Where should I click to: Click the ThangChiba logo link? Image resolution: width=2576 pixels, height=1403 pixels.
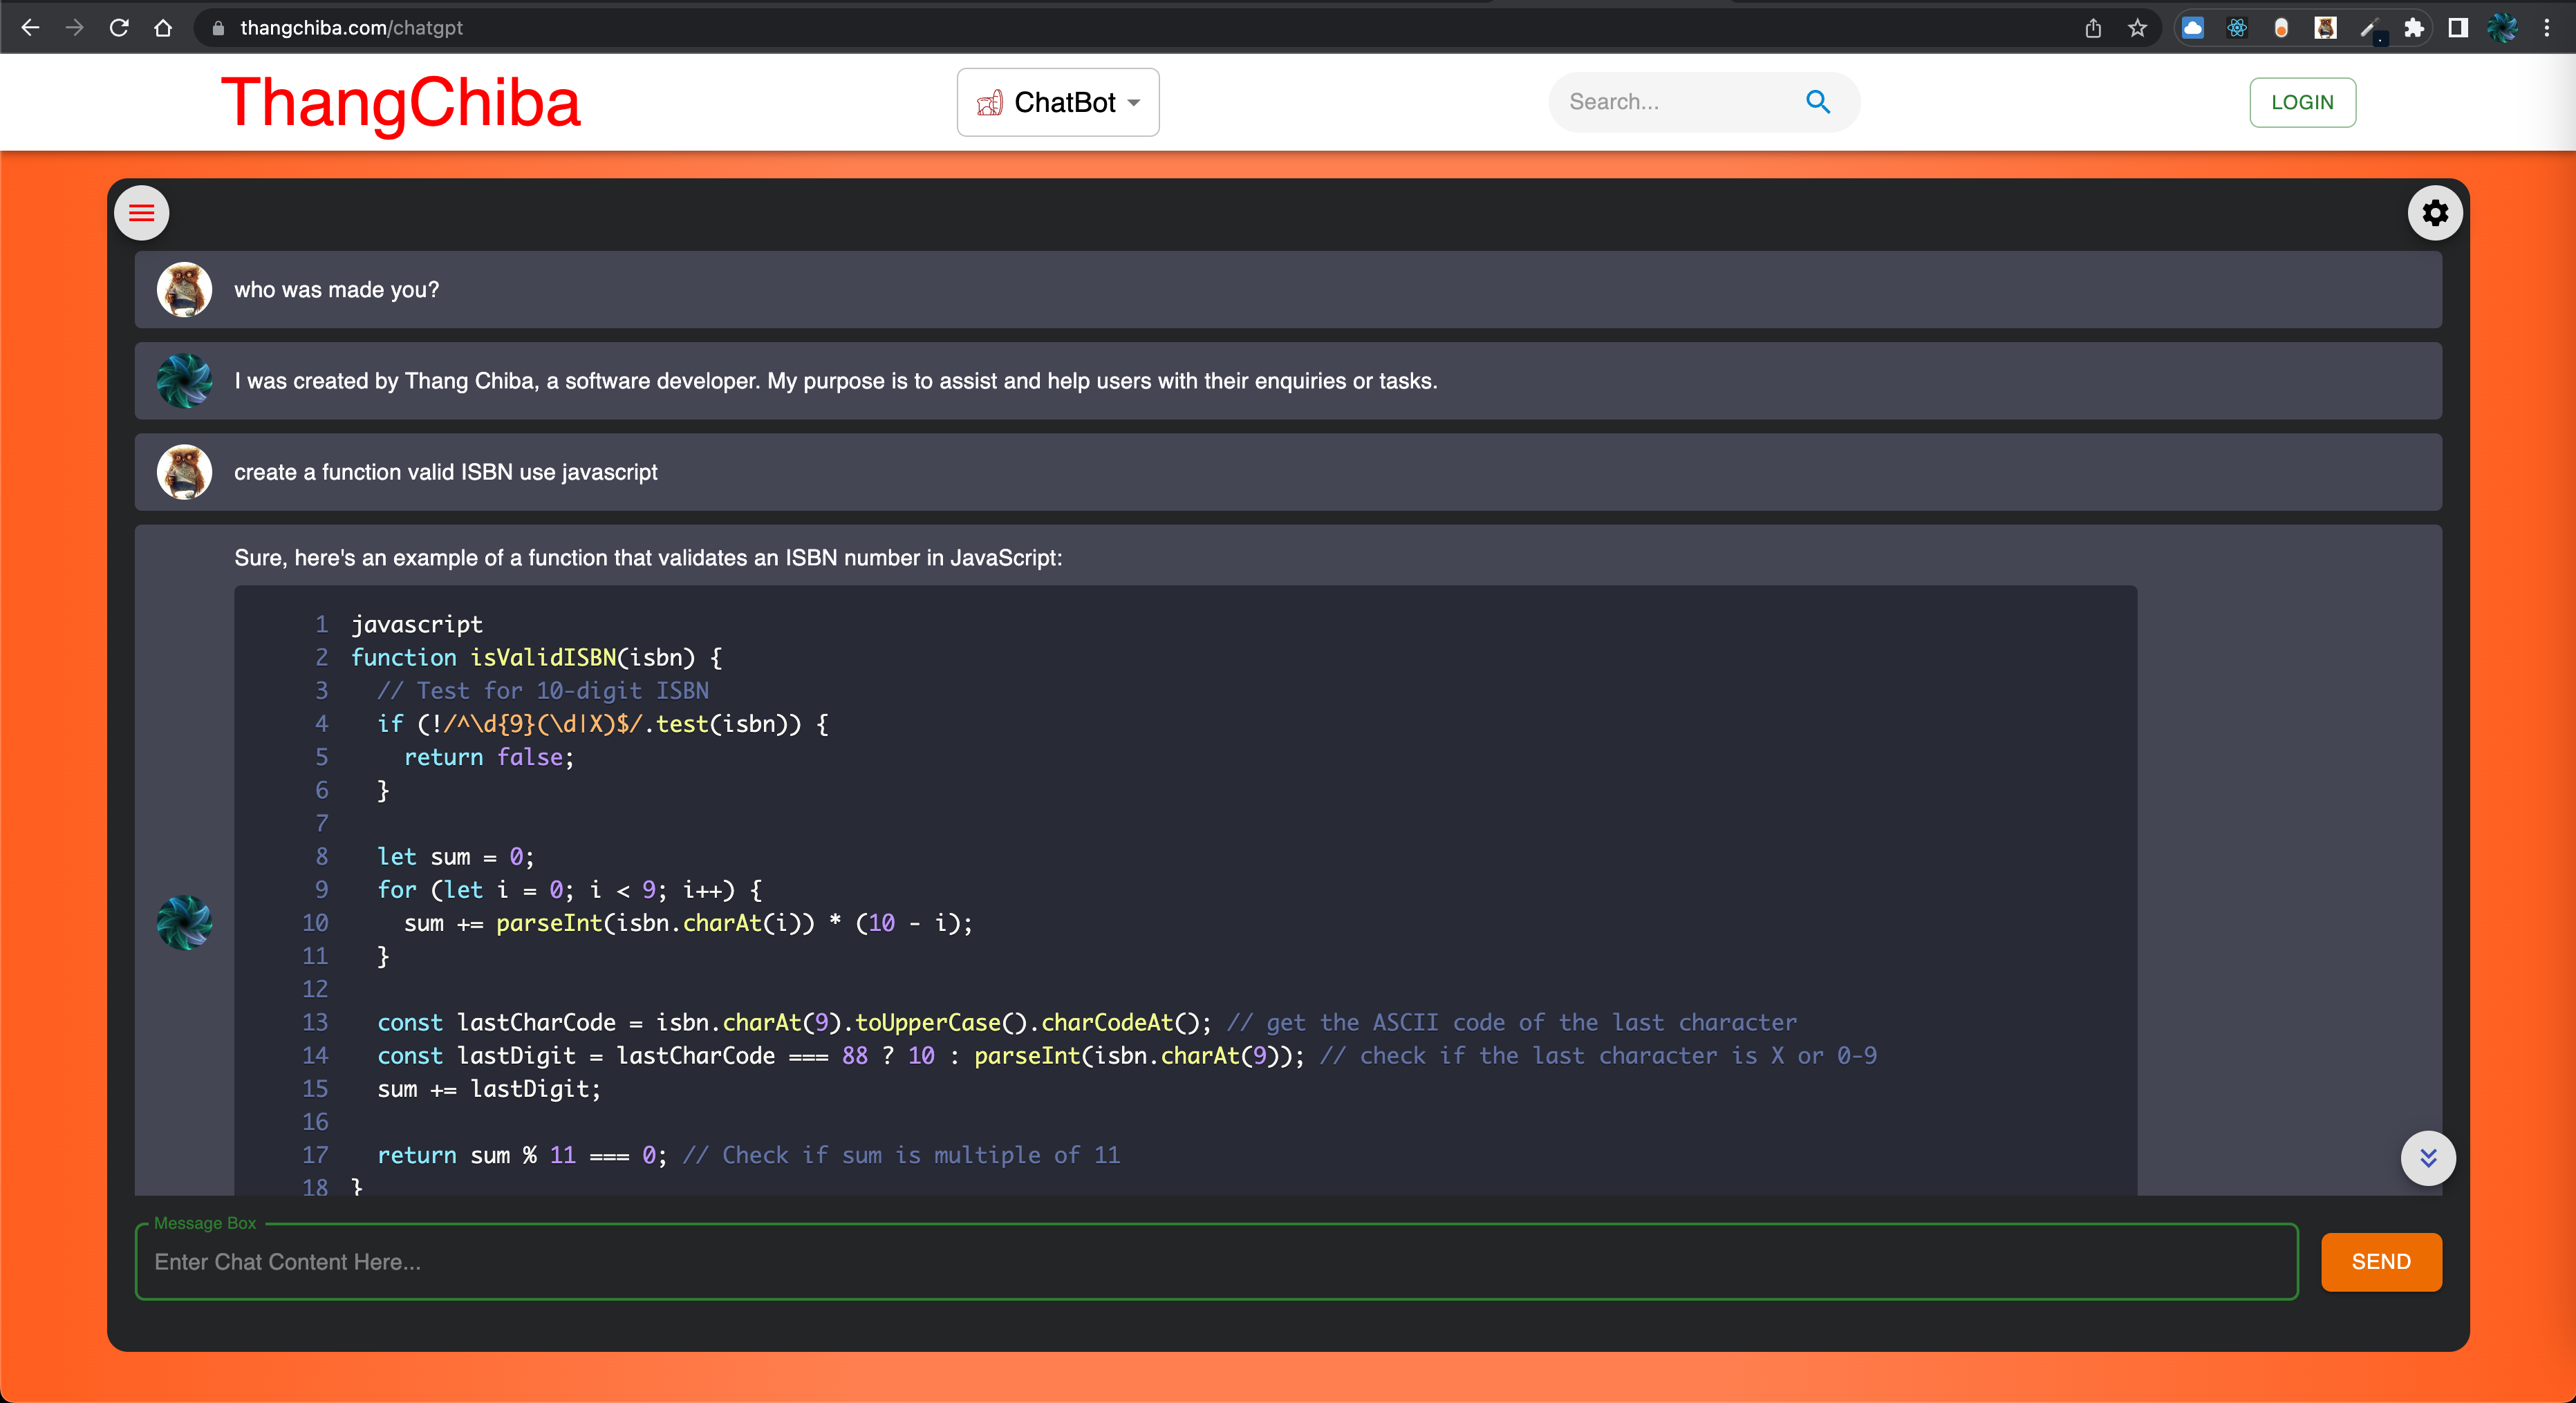[x=400, y=102]
